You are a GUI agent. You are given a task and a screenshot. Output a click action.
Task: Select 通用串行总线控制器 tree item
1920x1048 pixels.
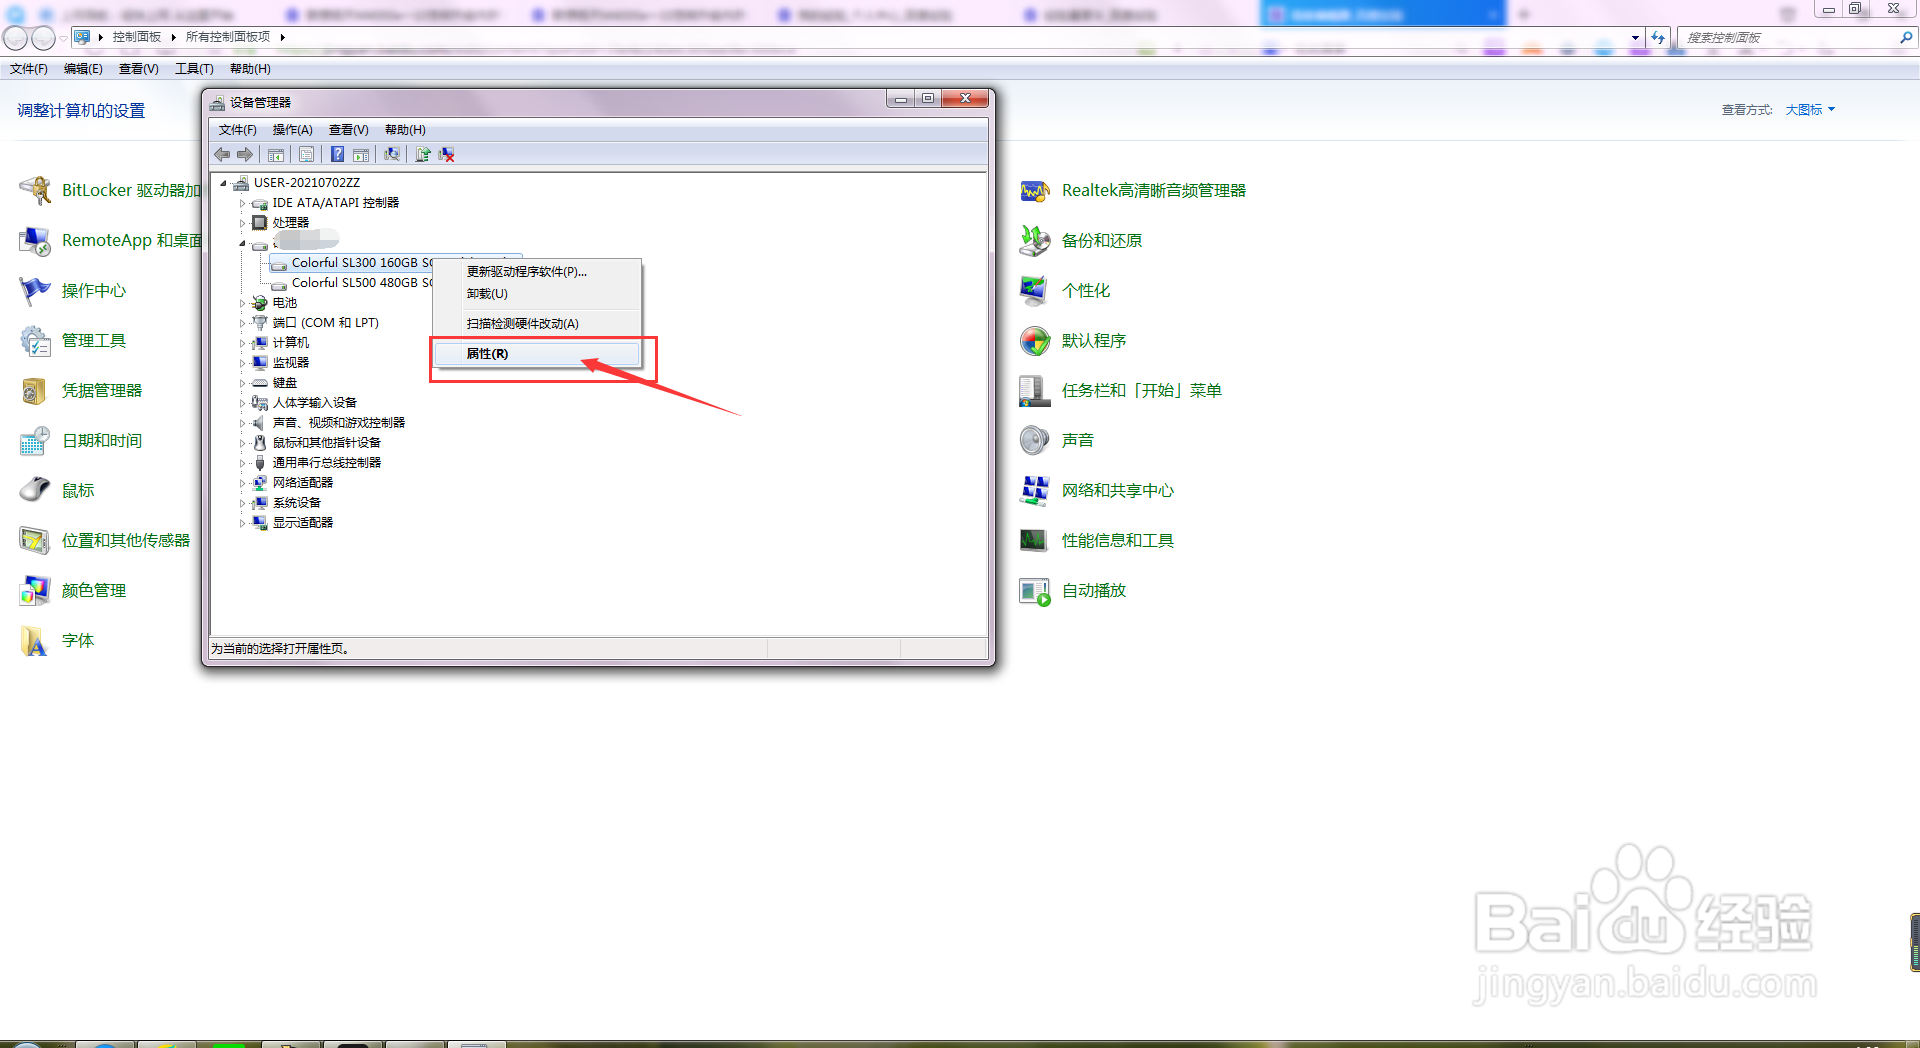click(326, 463)
